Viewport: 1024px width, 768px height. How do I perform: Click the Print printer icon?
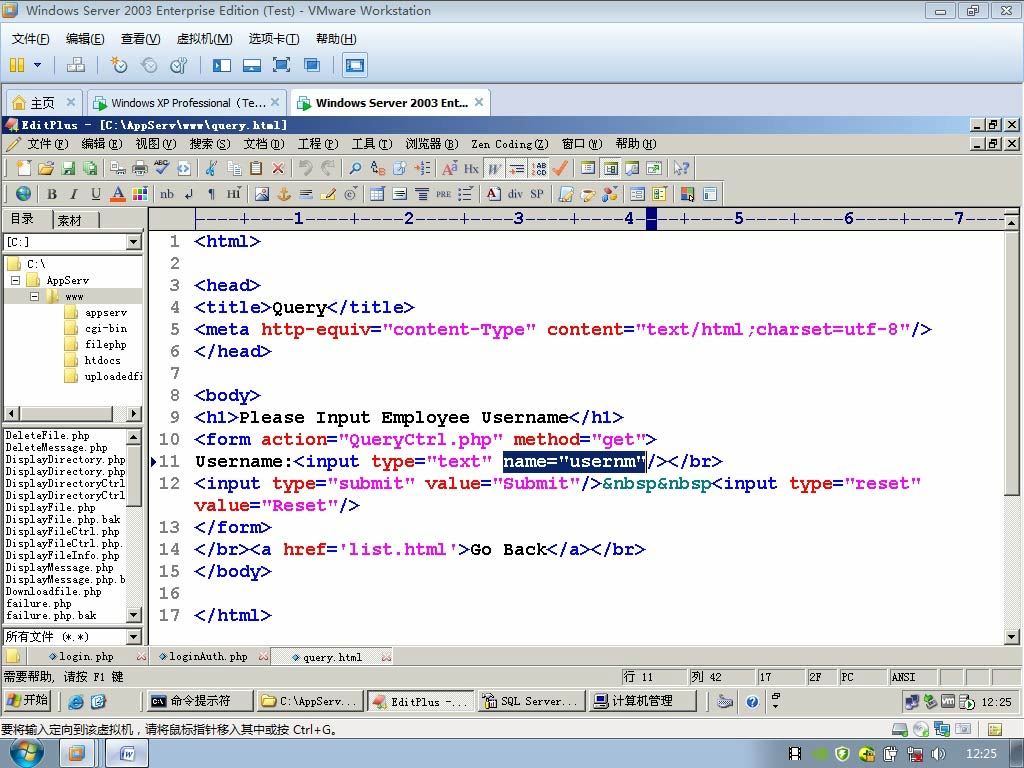pos(140,168)
